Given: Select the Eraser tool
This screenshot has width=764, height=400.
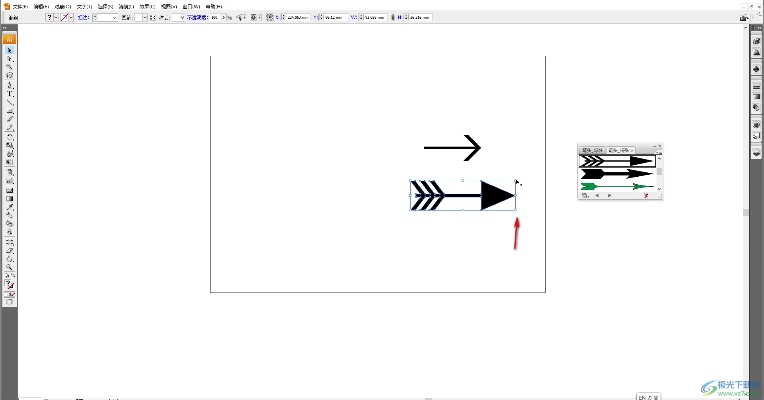Looking at the screenshot, I should (x=9, y=250).
